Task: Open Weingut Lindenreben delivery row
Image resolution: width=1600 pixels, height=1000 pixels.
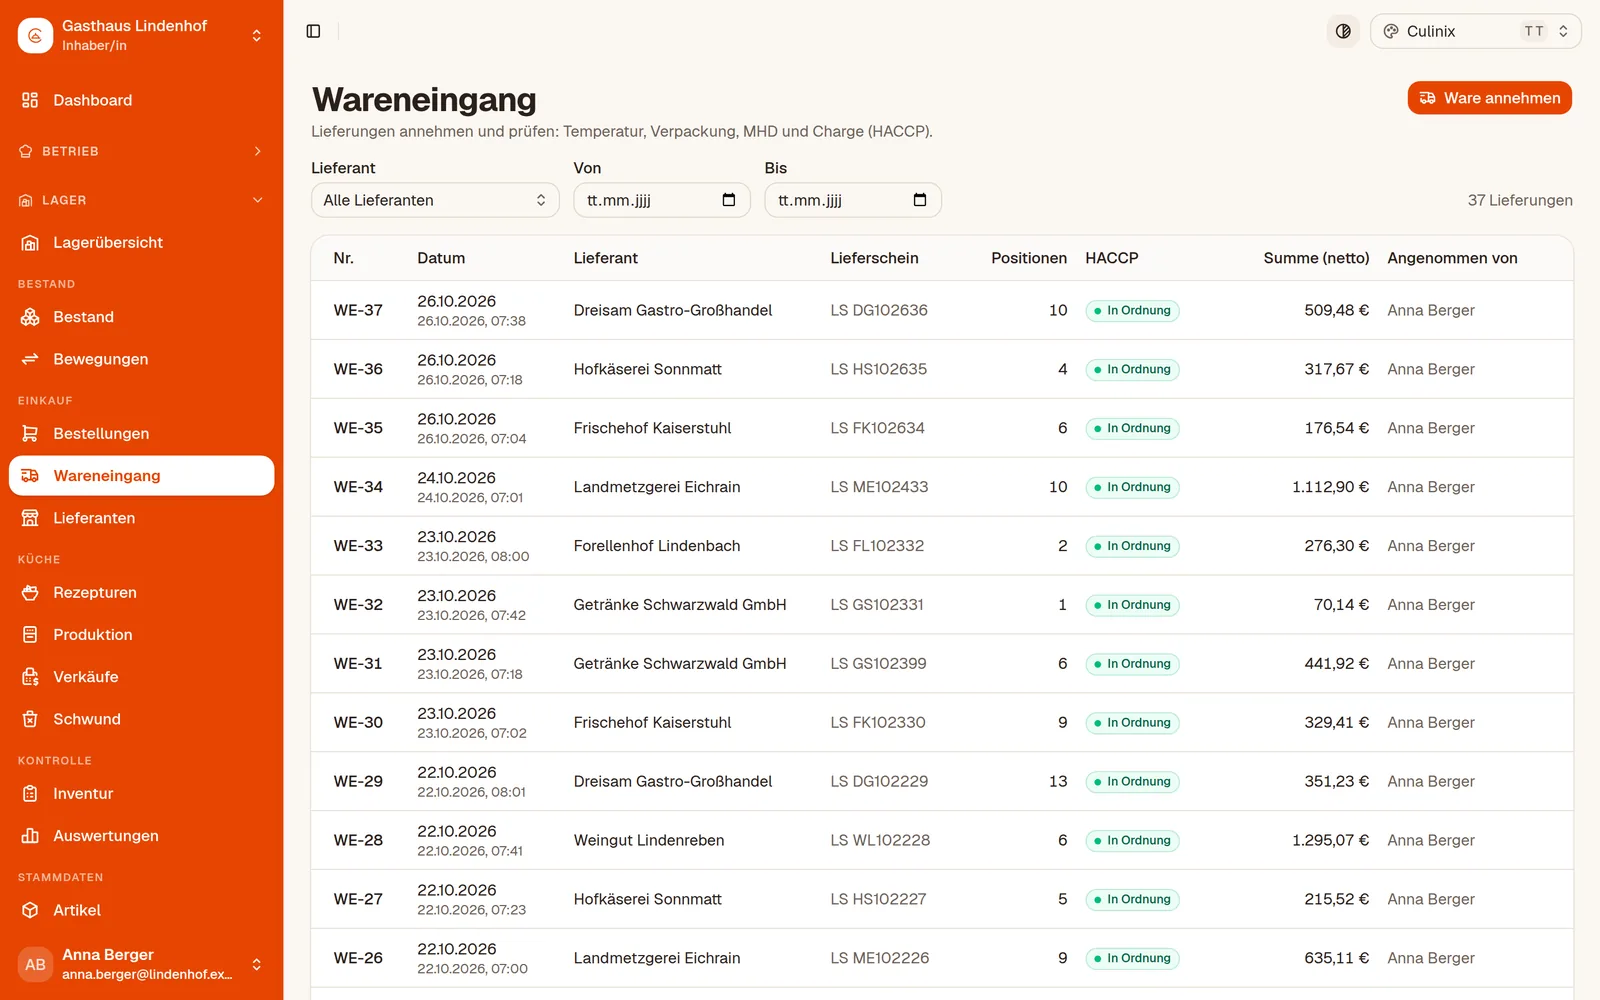Action: (941, 840)
